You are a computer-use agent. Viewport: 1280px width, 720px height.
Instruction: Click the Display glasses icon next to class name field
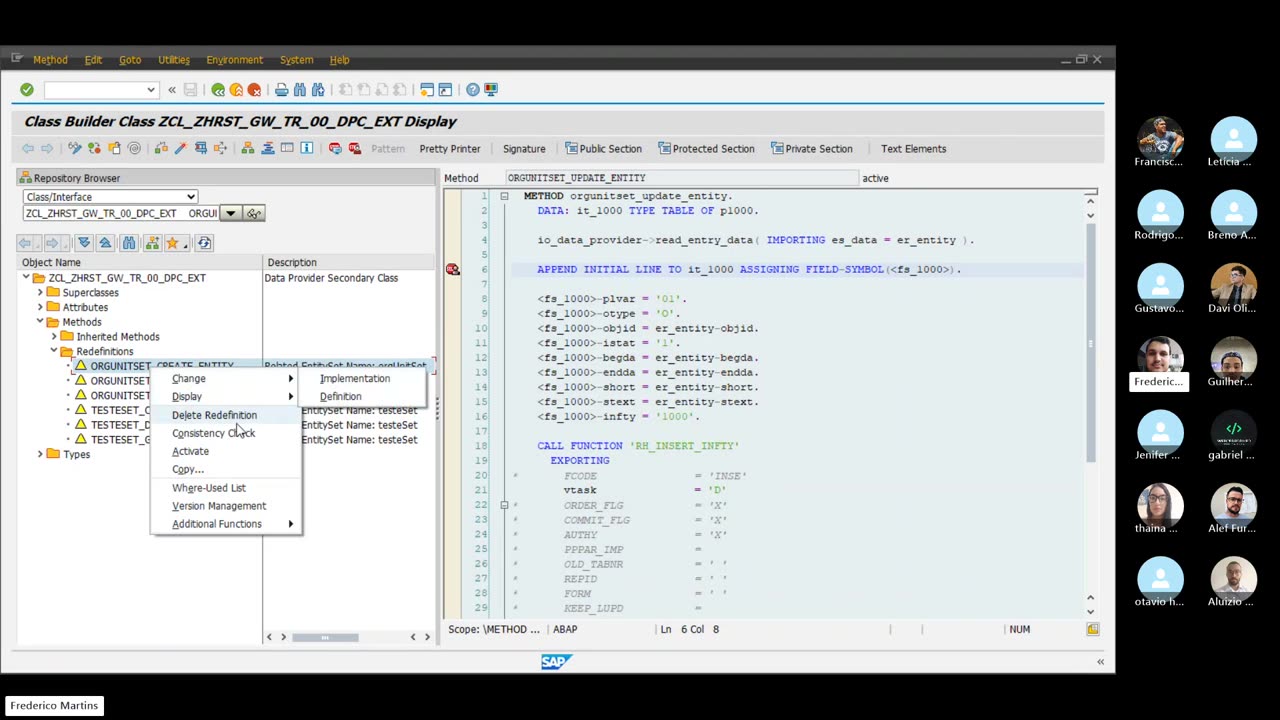(x=254, y=213)
